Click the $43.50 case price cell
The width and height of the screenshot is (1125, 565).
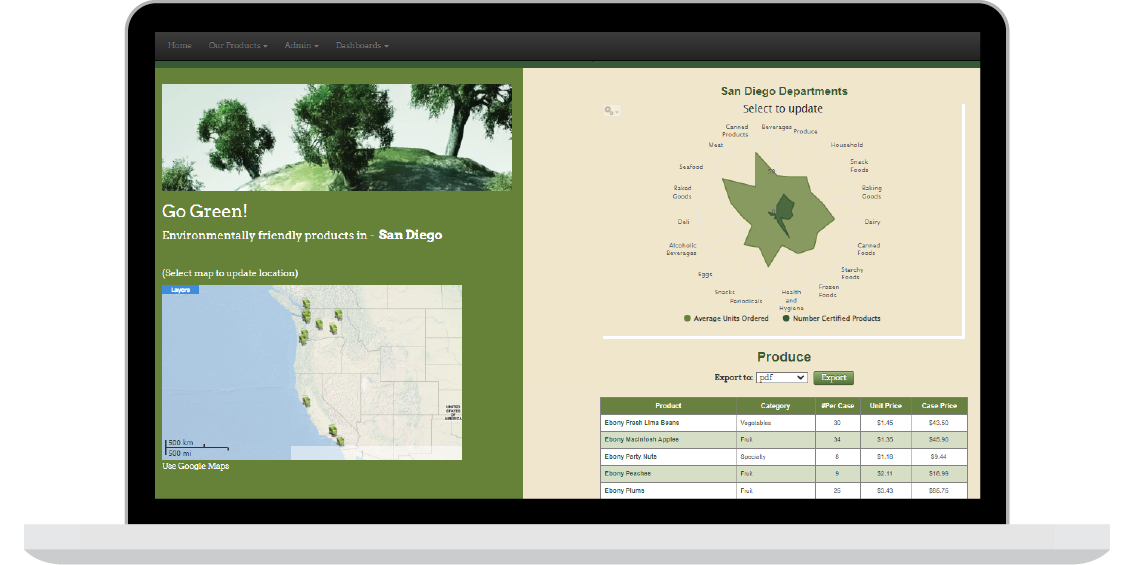tap(938, 423)
